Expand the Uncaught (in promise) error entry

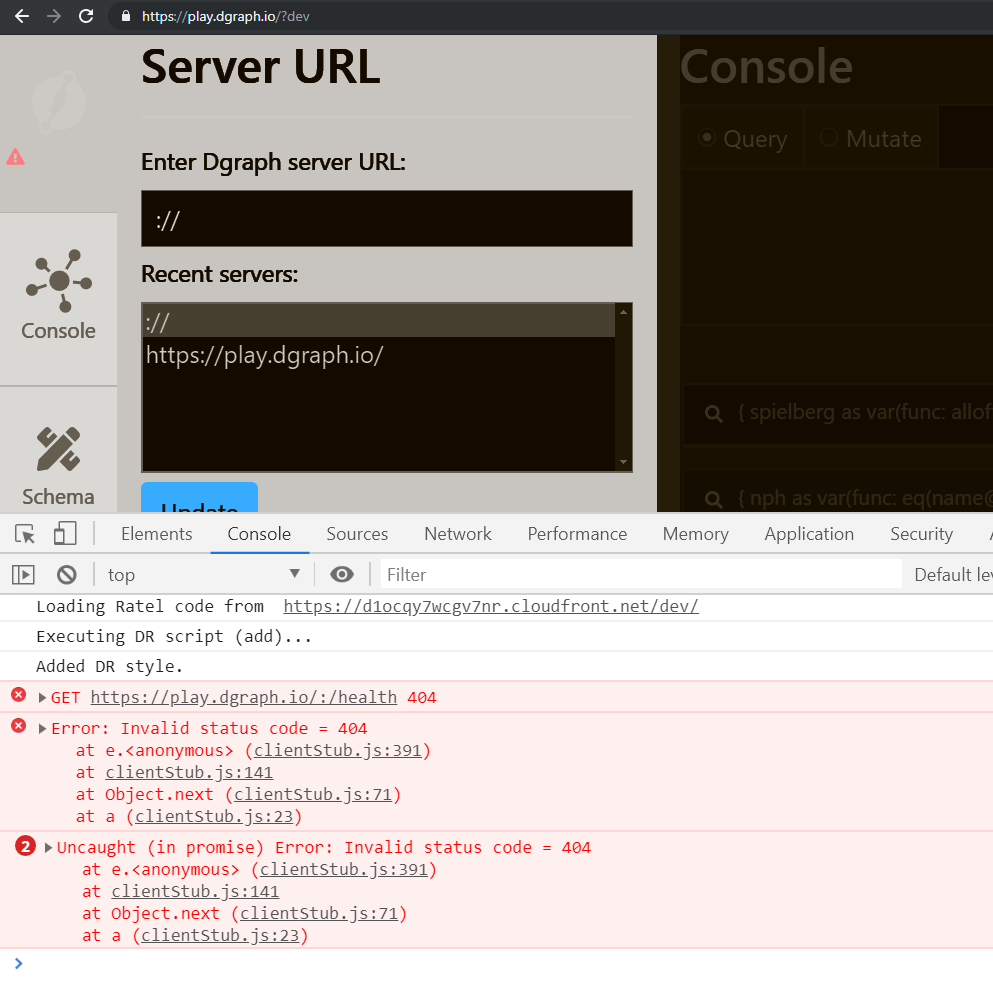[48, 847]
